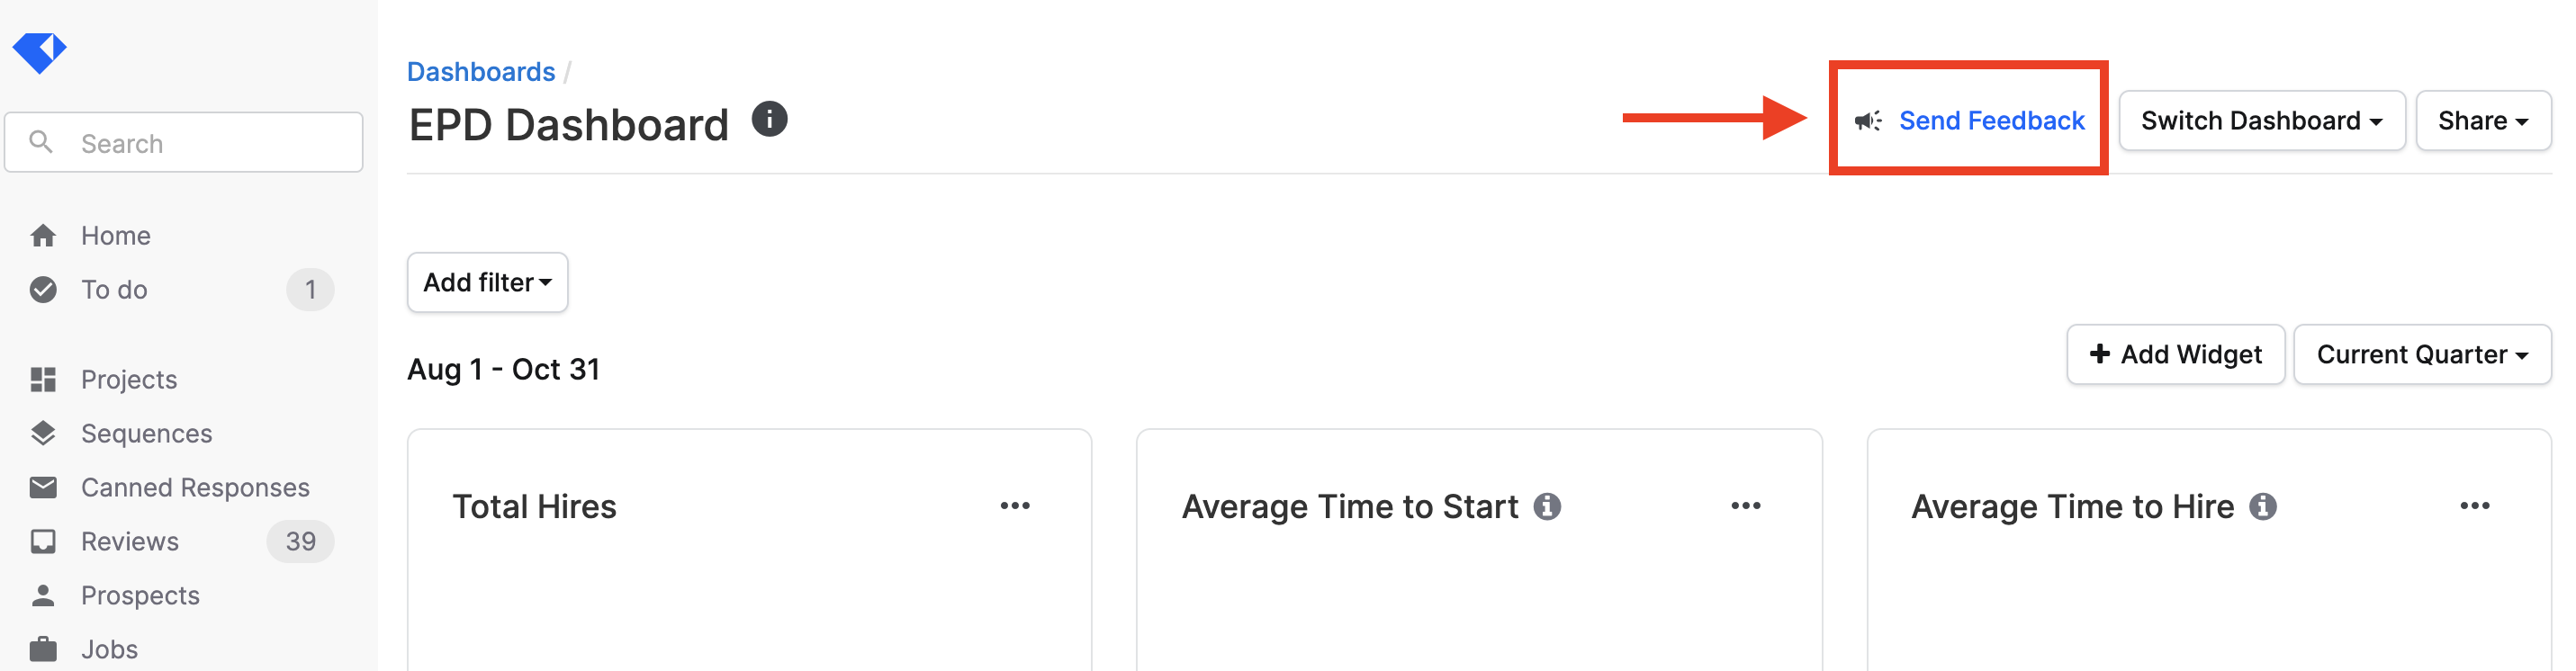The width and height of the screenshot is (2576, 671).
Task: Open the Switch Dashboard dropdown
Action: 2261,121
